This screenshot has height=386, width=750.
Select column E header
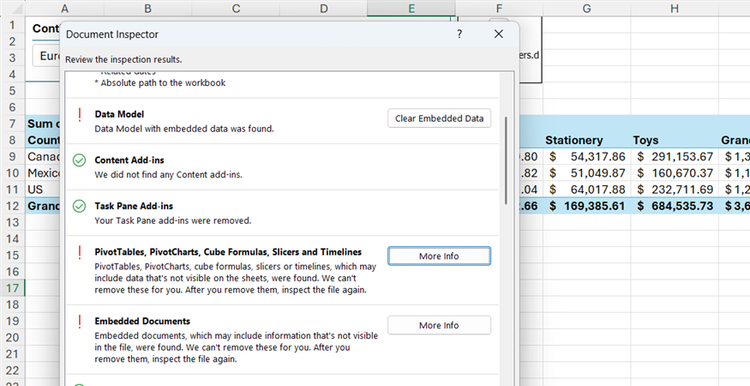[411, 8]
